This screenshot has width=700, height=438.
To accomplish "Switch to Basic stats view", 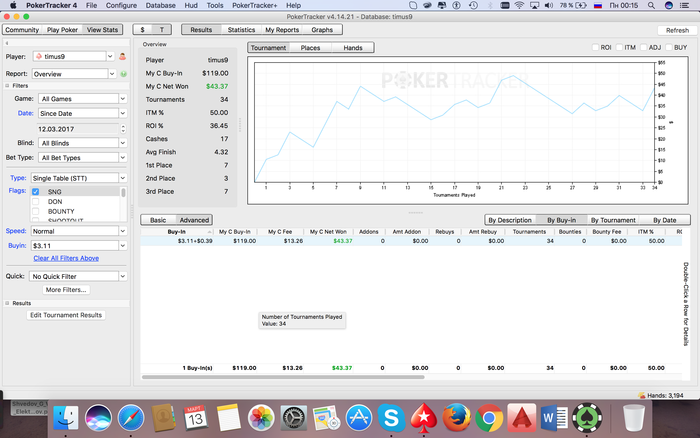I will point(158,220).
